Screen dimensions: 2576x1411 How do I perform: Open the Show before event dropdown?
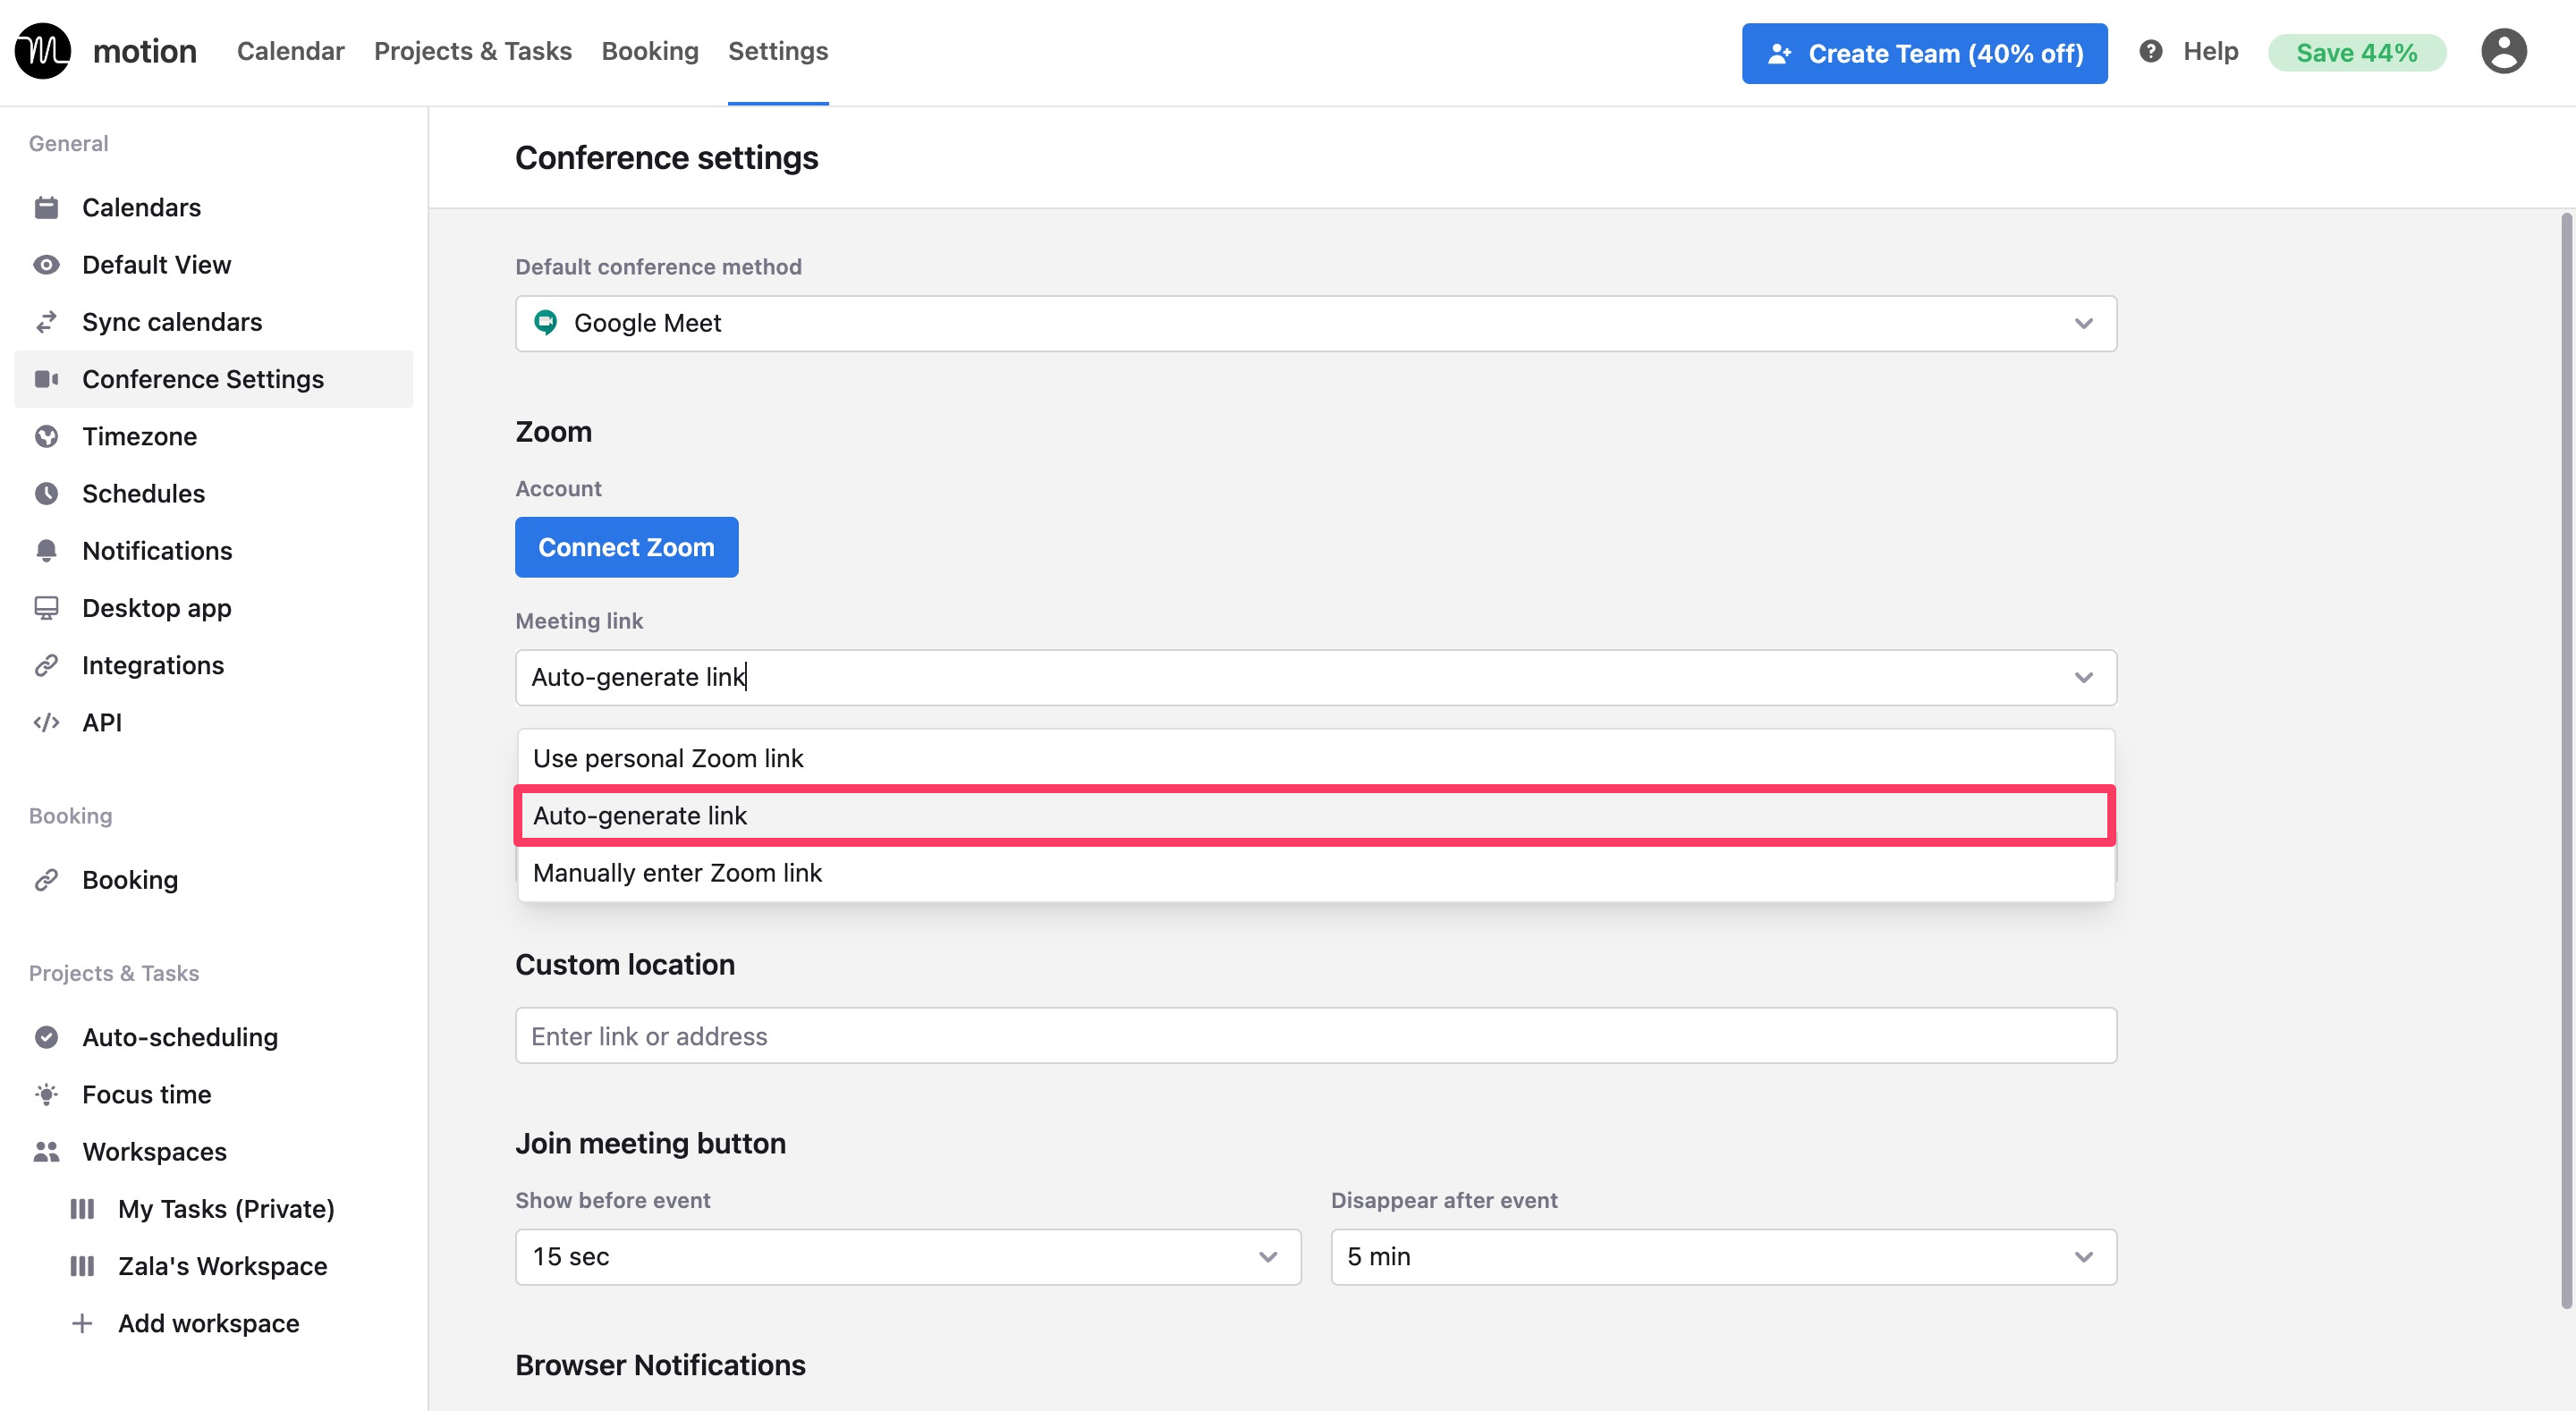907,1257
